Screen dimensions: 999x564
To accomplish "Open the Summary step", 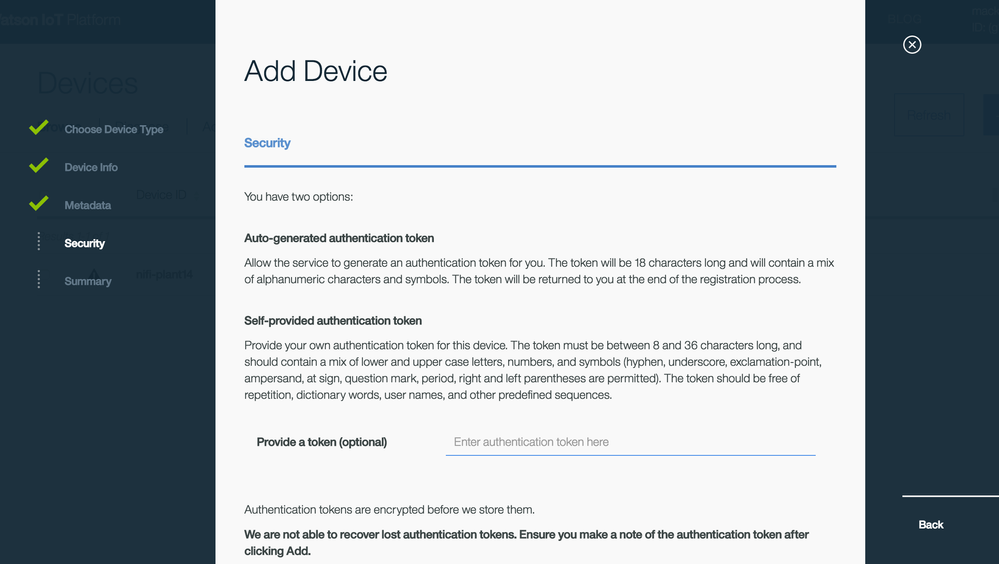I will pyautogui.click(x=88, y=281).
